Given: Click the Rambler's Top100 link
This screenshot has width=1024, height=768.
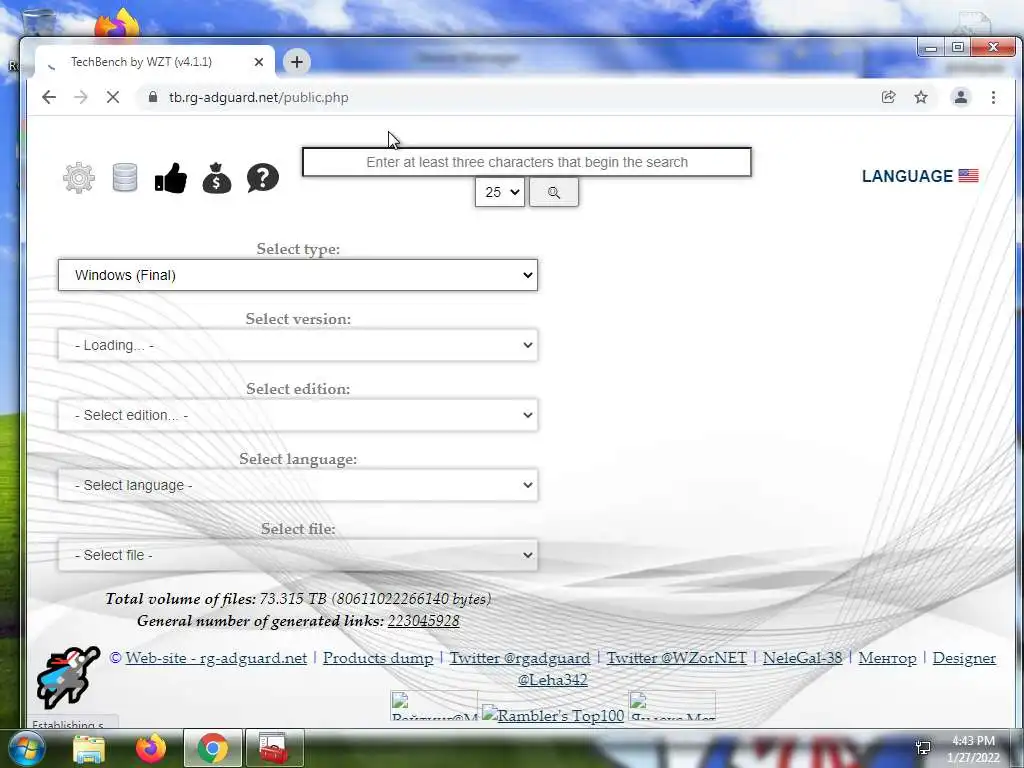Looking at the screenshot, I should click(553, 714).
